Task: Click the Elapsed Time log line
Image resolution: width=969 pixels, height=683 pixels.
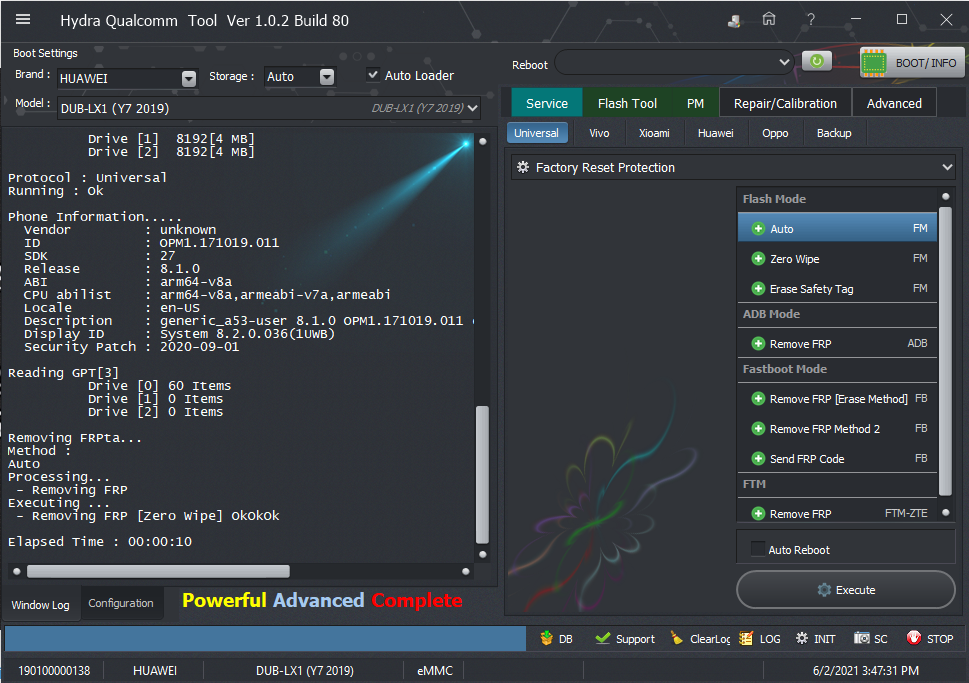Action: 100,541
